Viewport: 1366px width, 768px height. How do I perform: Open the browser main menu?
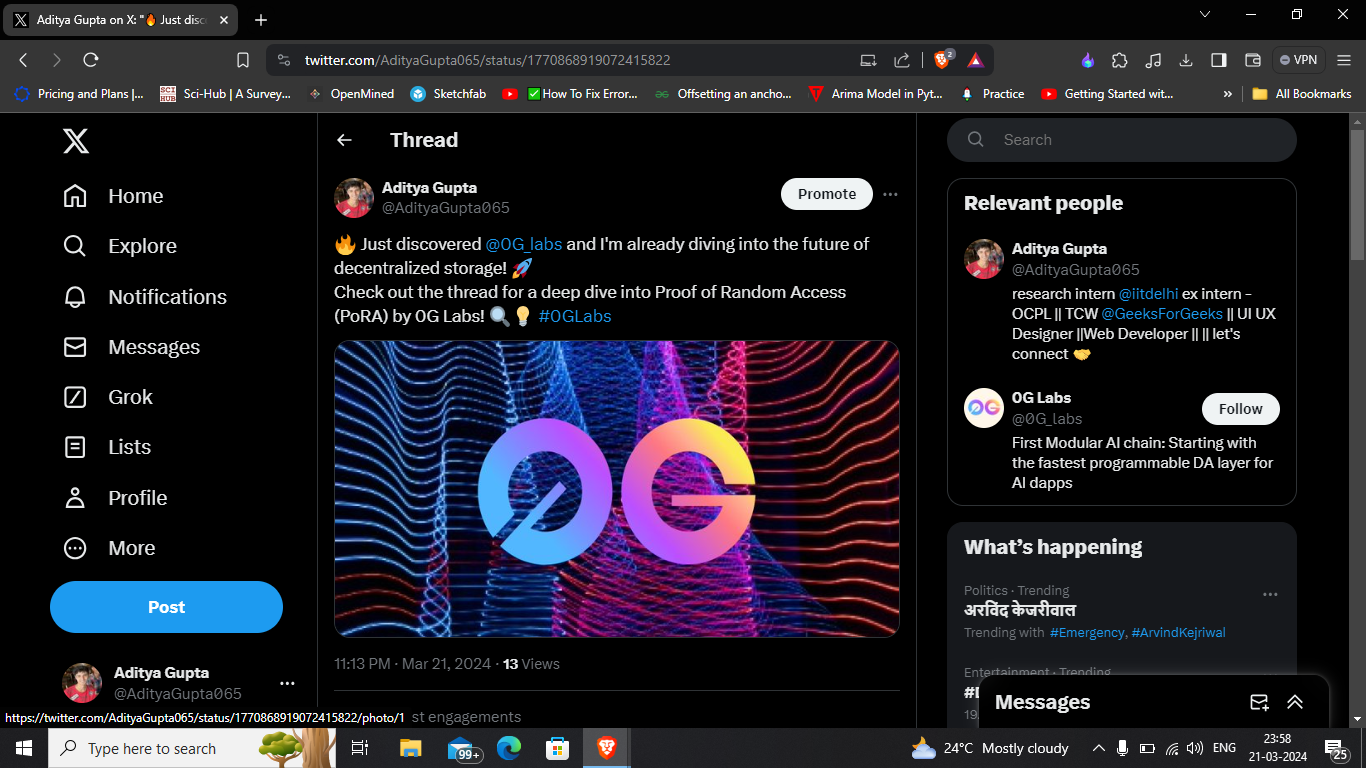pos(1345,60)
